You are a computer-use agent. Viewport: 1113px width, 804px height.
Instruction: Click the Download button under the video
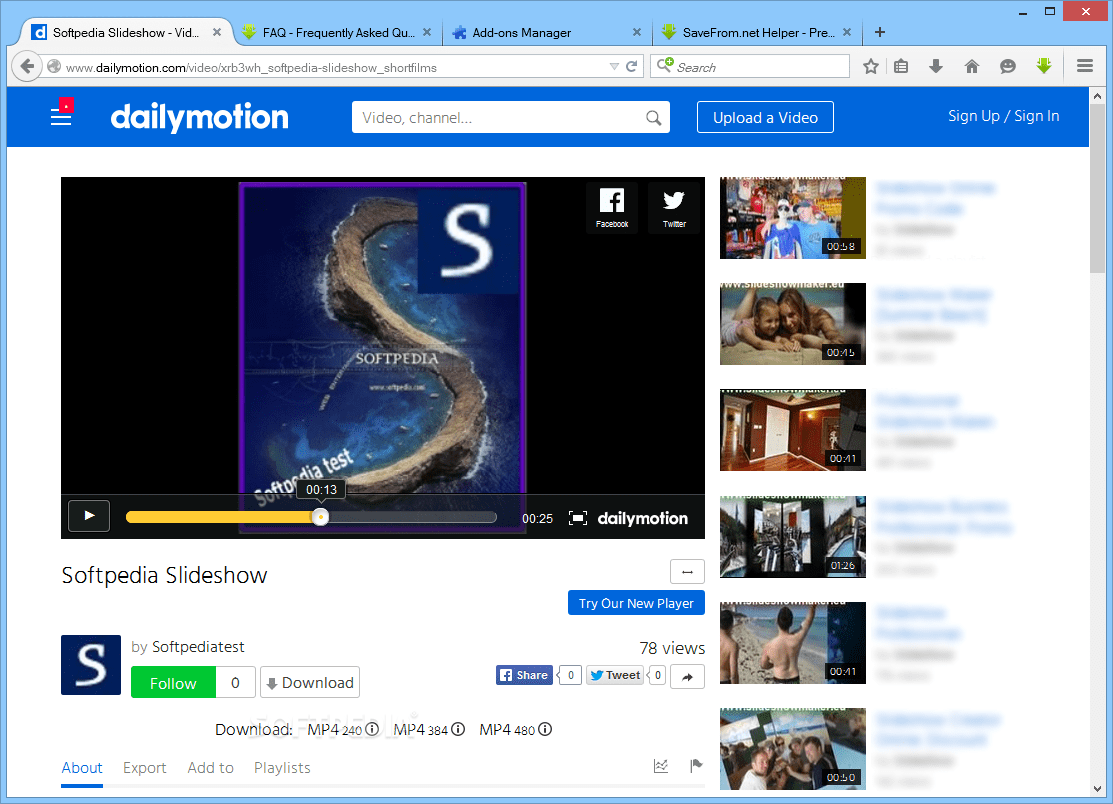point(309,683)
